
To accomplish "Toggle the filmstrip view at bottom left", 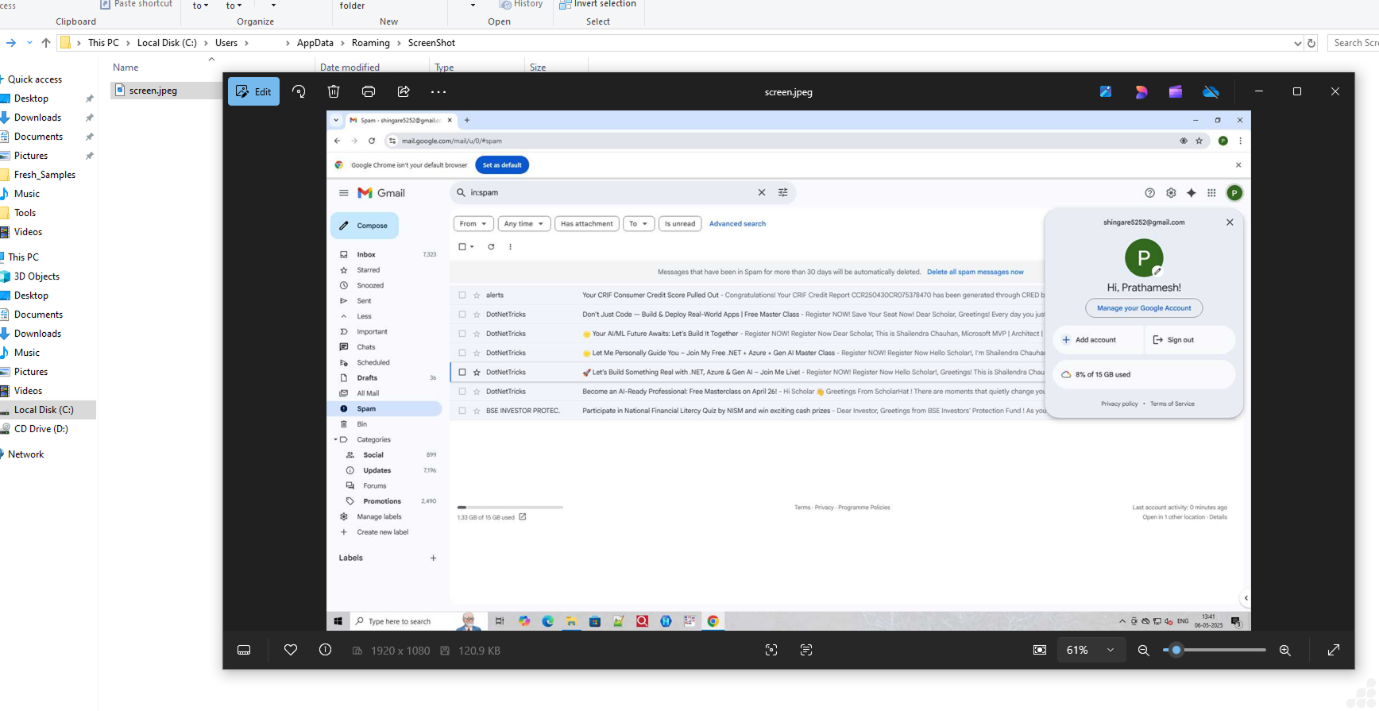I will pos(243,650).
